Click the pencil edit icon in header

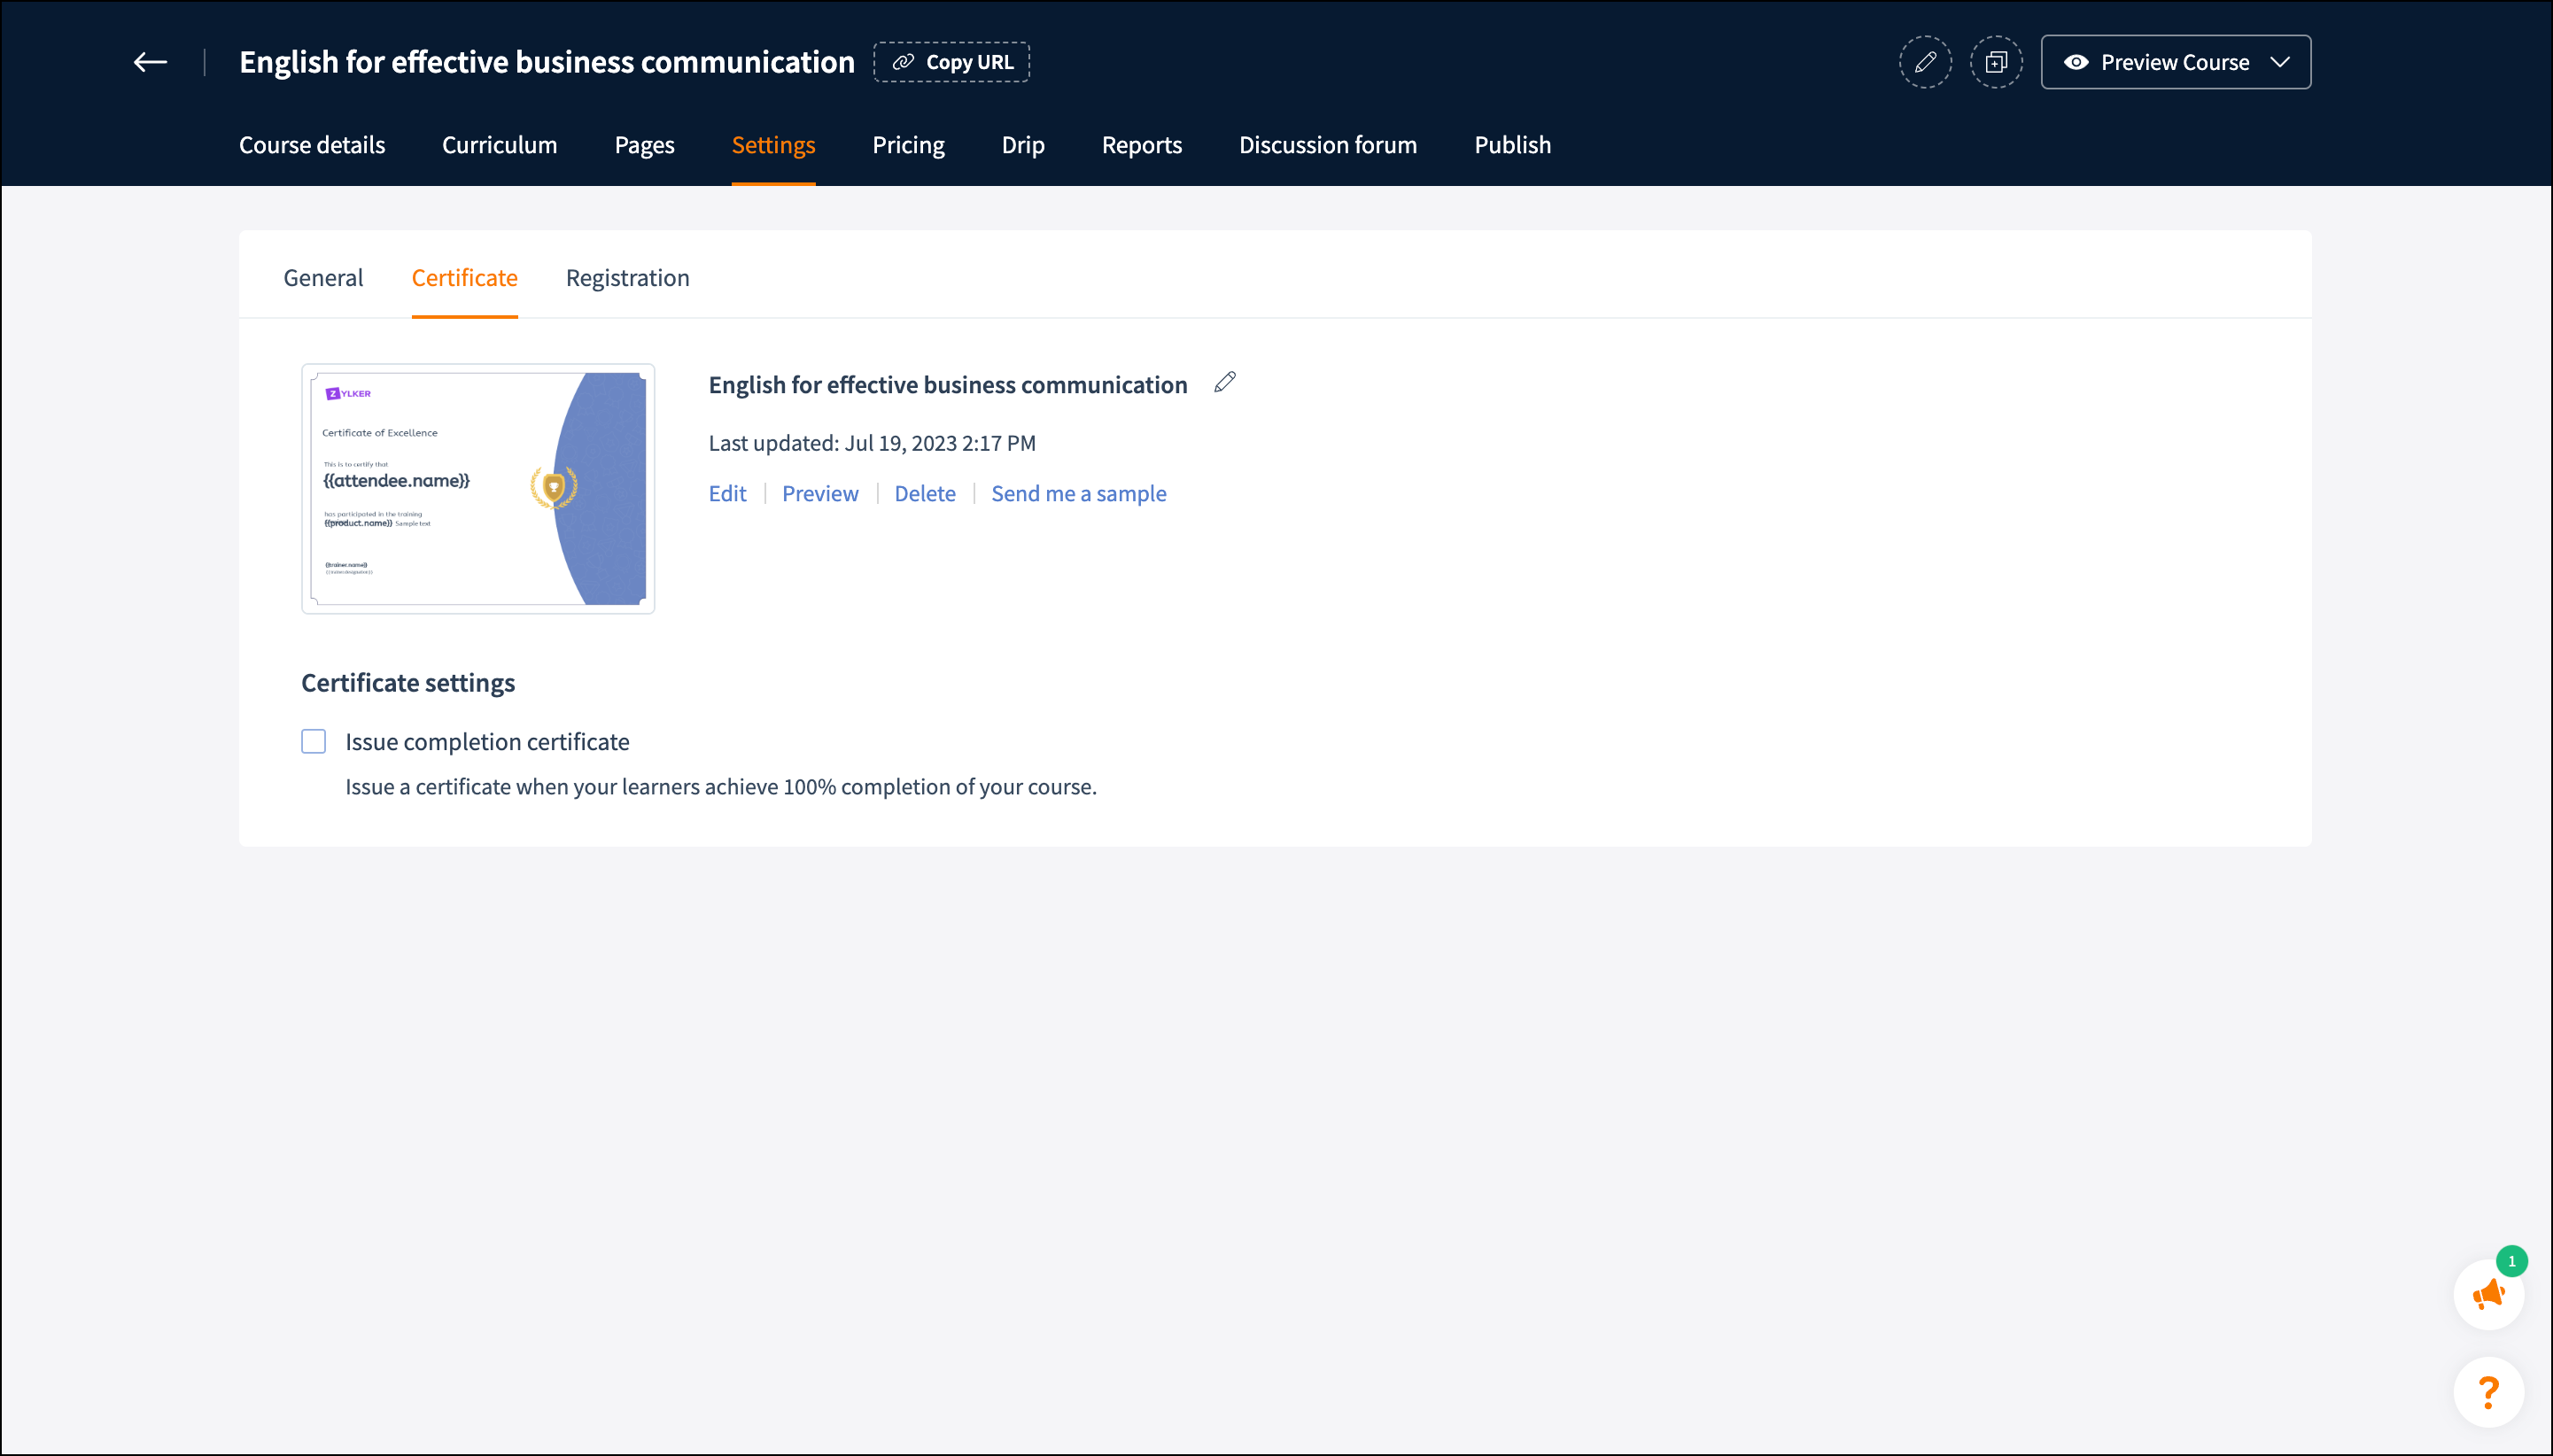(1924, 62)
